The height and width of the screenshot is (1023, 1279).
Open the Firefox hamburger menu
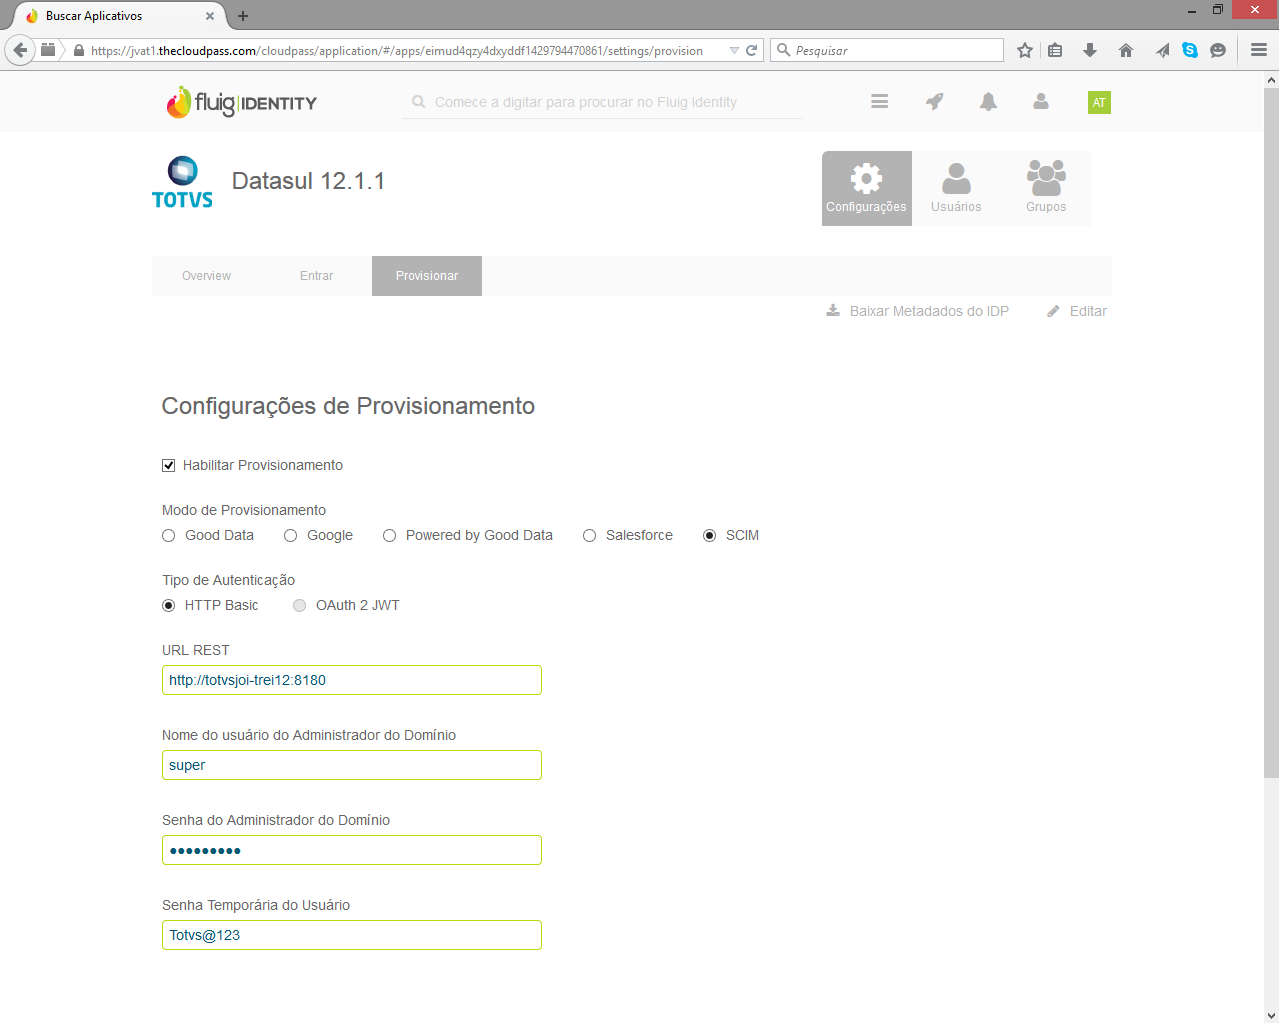click(1259, 50)
